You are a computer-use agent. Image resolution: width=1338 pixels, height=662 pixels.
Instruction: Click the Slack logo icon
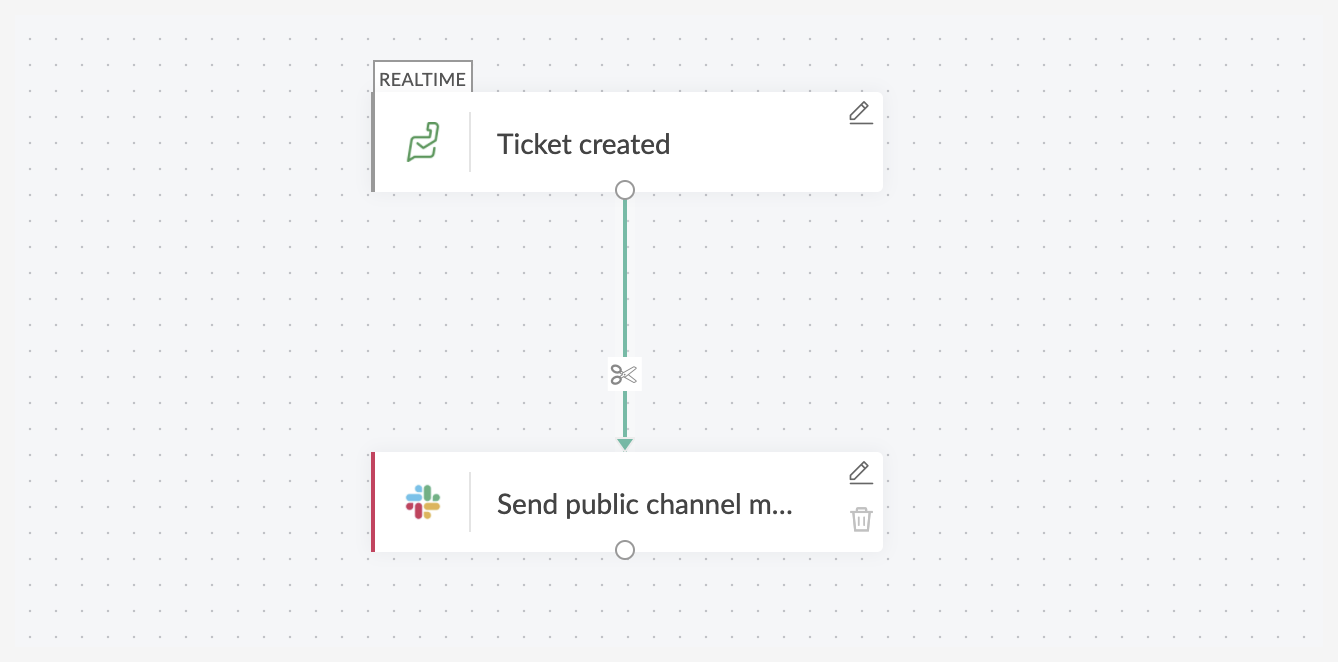[422, 502]
